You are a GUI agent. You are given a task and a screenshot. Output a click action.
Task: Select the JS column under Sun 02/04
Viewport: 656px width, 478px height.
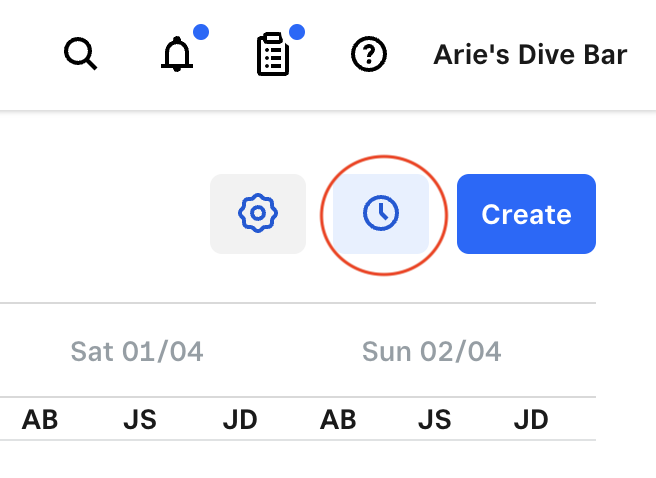point(435,420)
